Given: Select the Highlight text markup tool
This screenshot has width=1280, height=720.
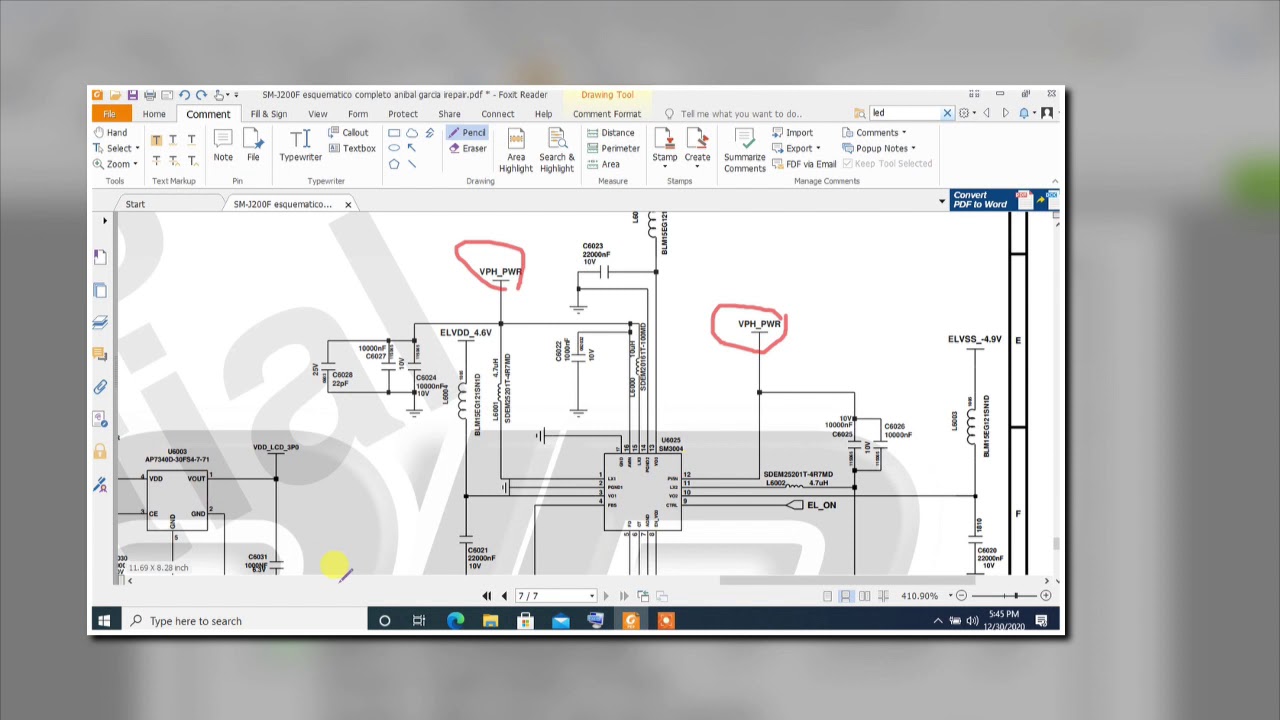Looking at the screenshot, I should (156, 141).
